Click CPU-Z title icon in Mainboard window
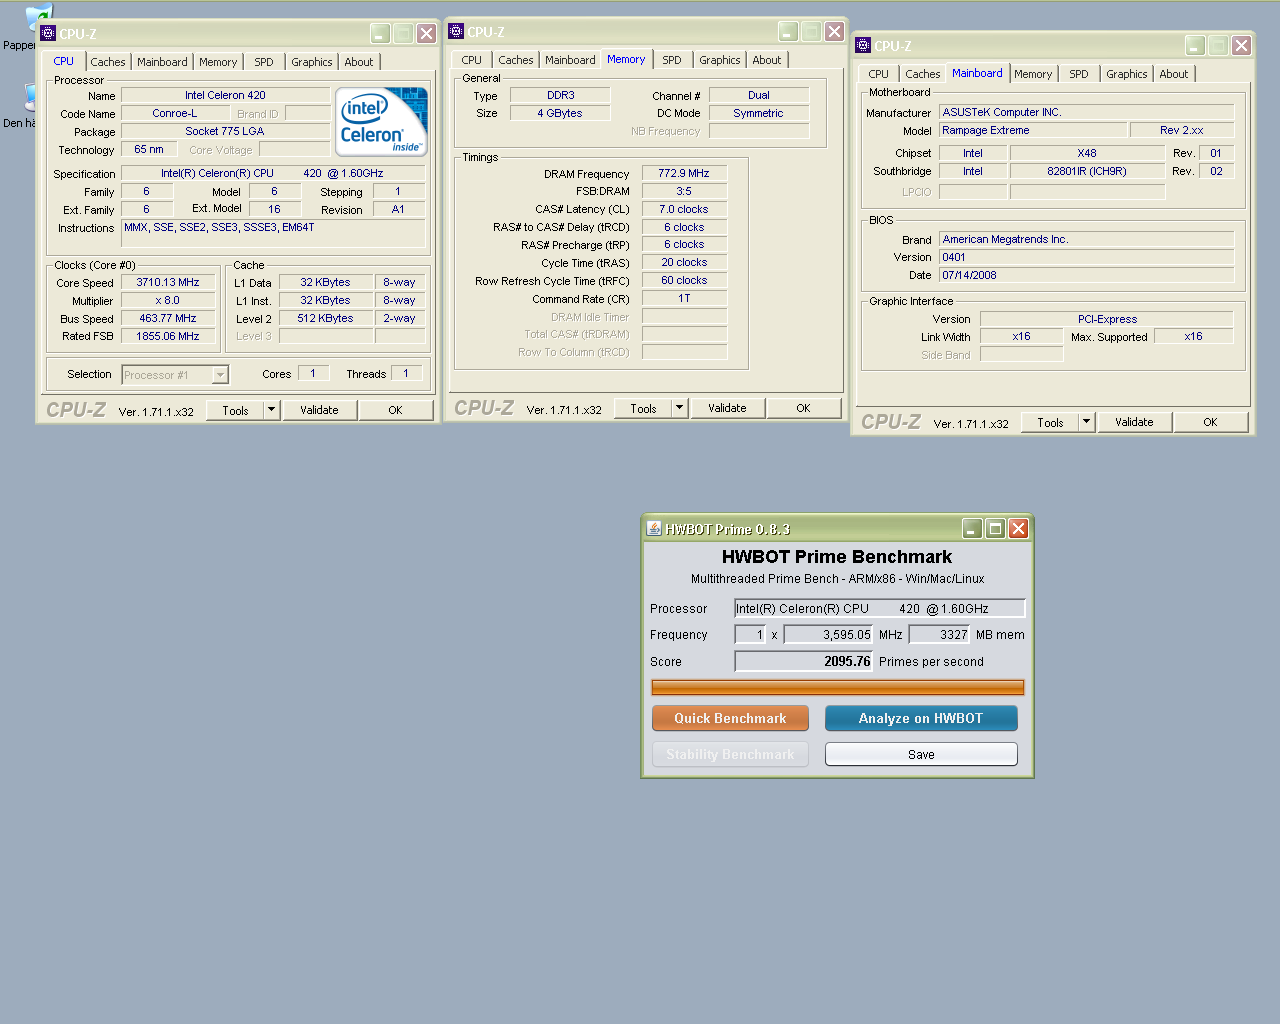Image resolution: width=1280 pixels, height=1024 pixels. click(x=863, y=45)
